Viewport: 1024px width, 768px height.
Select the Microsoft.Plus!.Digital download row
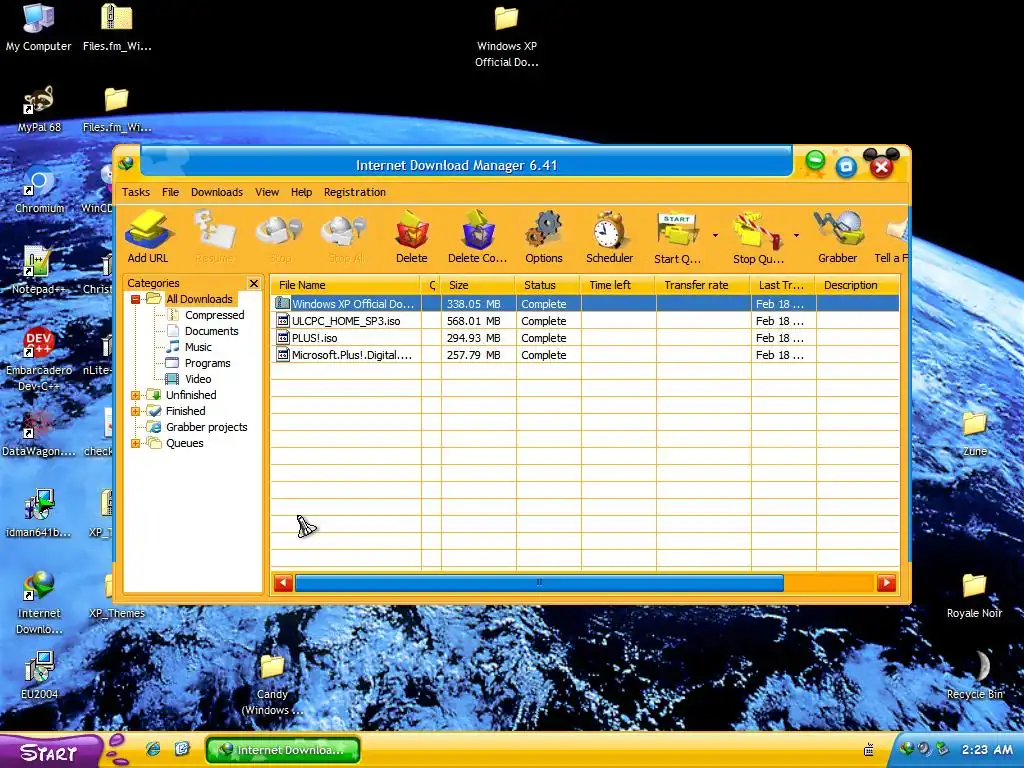(x=585, y=355)
